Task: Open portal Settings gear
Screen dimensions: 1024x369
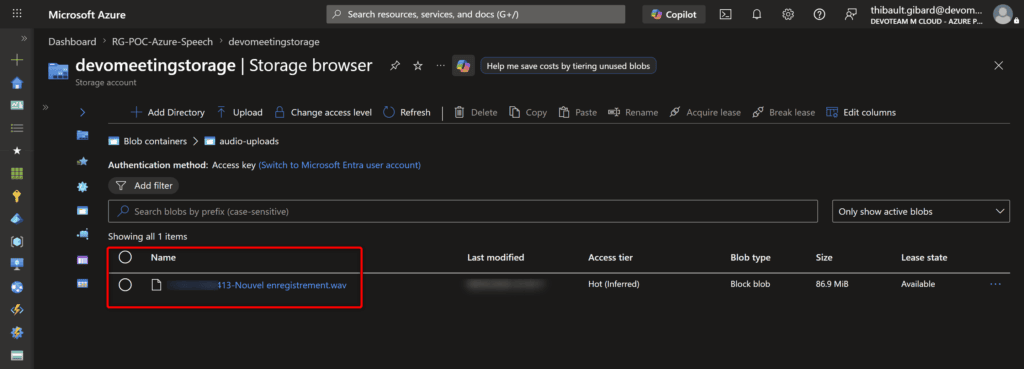Action: [x=788, y=14]
